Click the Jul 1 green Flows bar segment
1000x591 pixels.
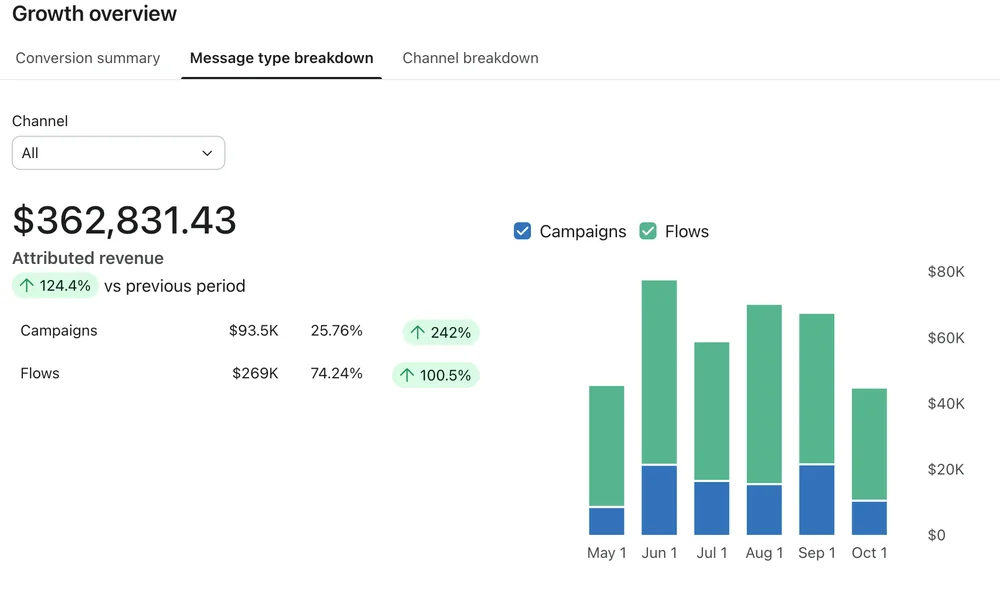point(712,411)
